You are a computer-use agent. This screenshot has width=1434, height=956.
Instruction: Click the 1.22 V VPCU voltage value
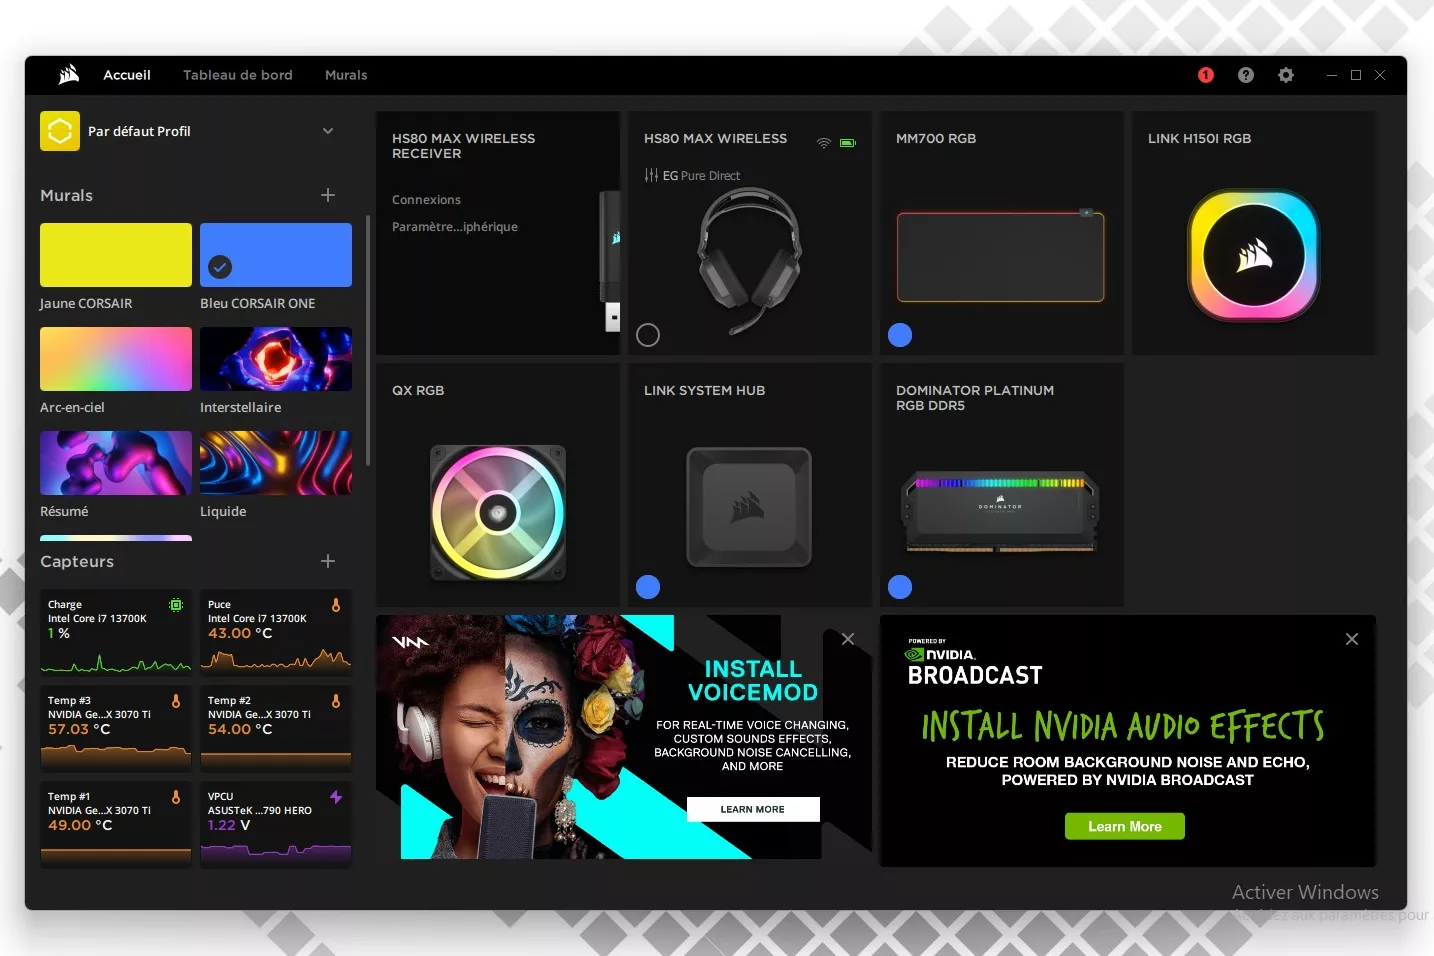pos(229,826)
